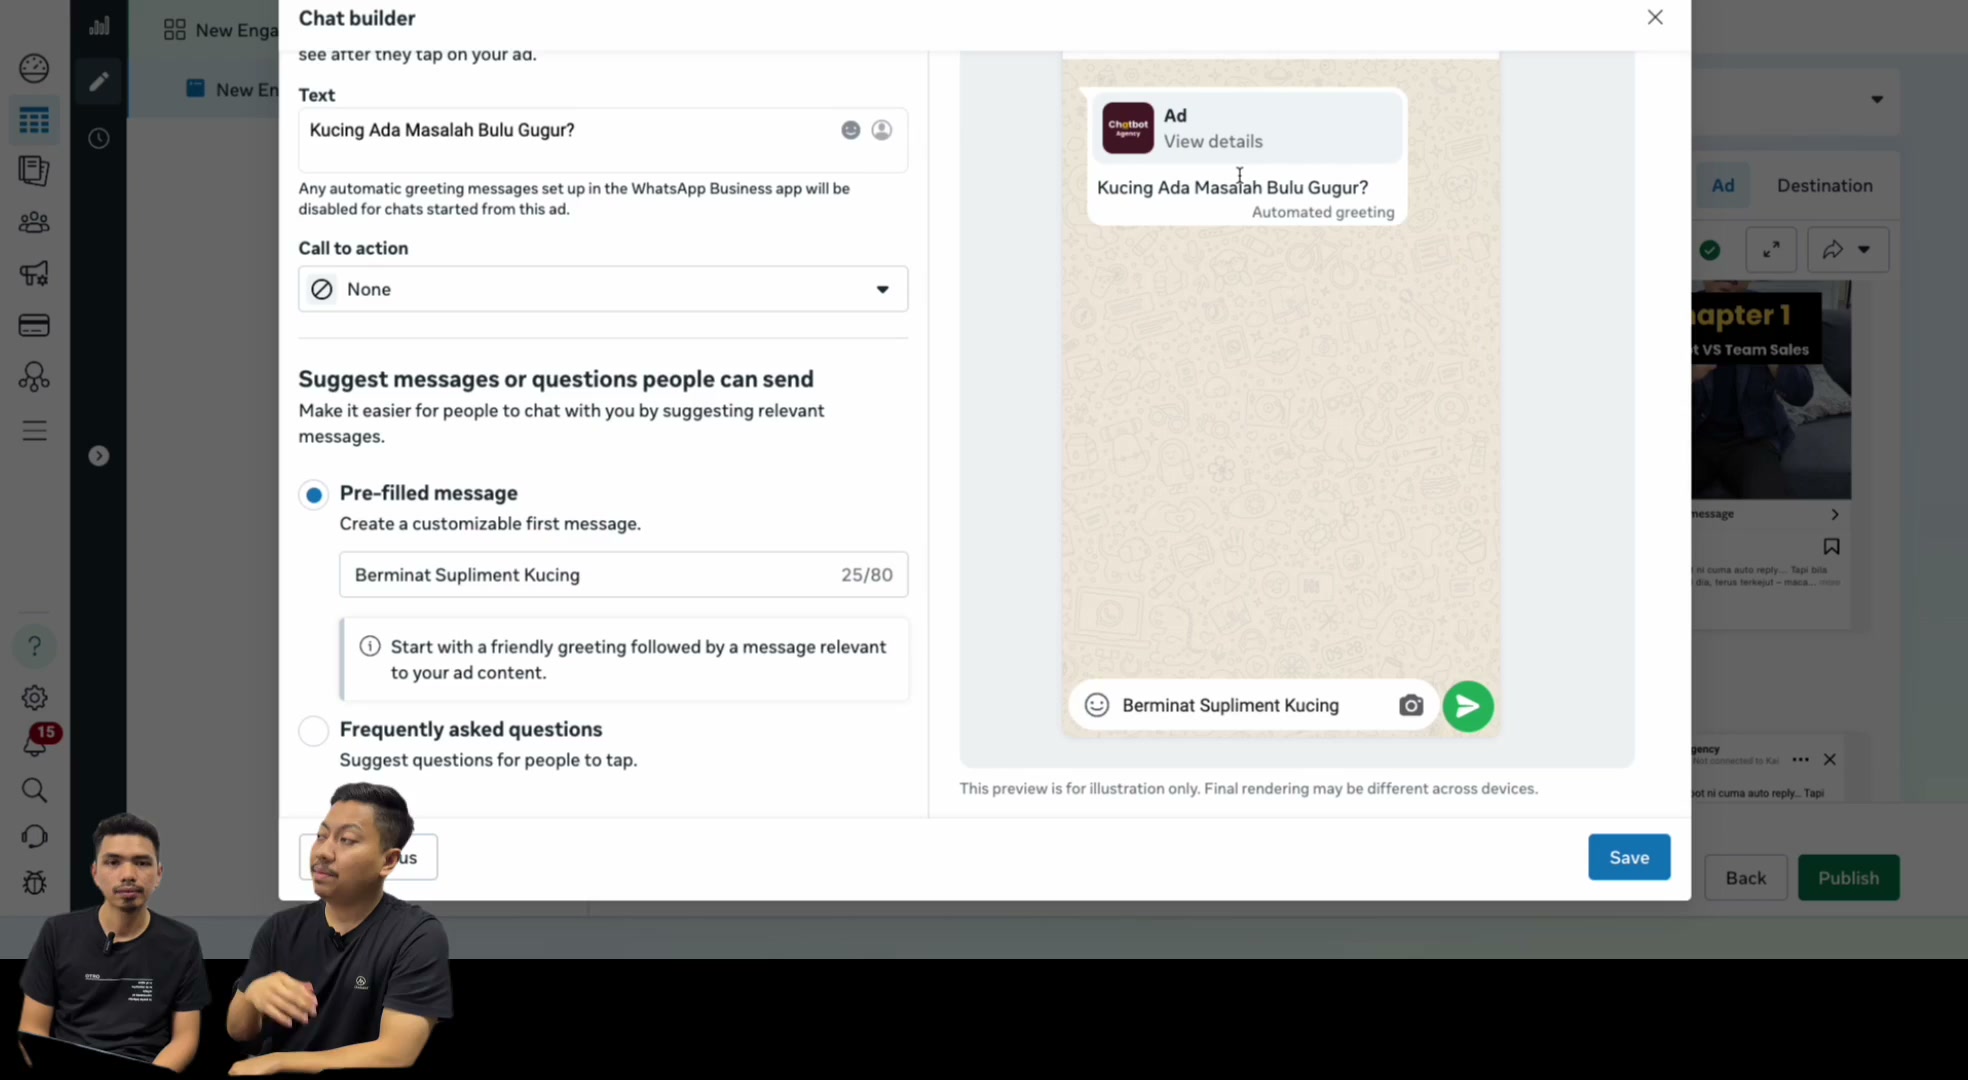Click emoji smiley in preview message bar
The width and height of the screenshot is (1968, 1080).
click(x=1097, y=705)
